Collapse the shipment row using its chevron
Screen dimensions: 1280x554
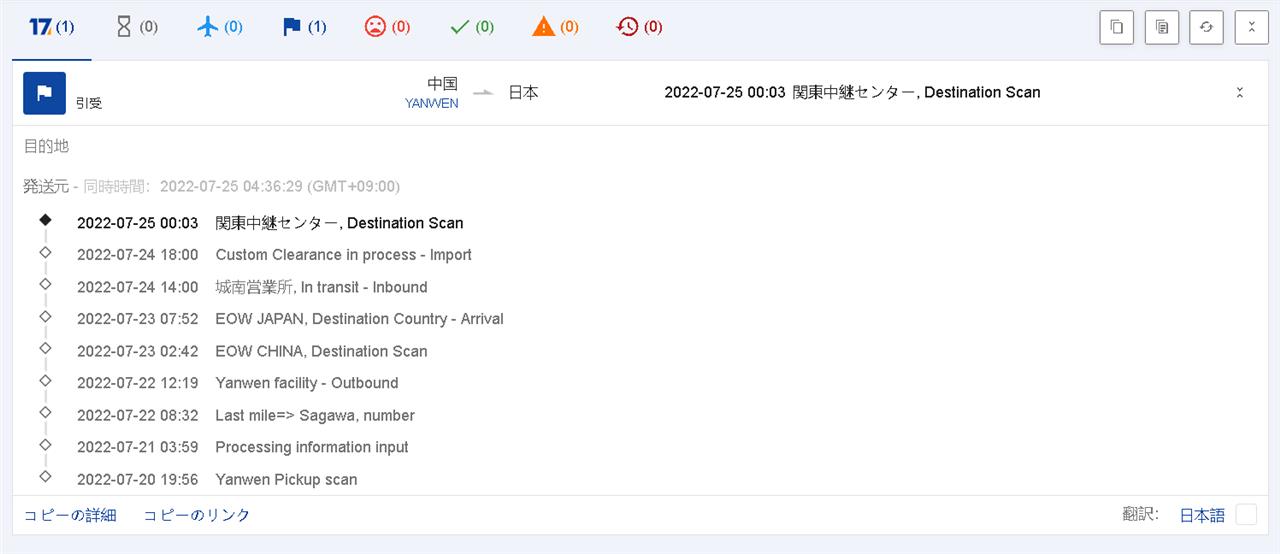(1240, 93)
